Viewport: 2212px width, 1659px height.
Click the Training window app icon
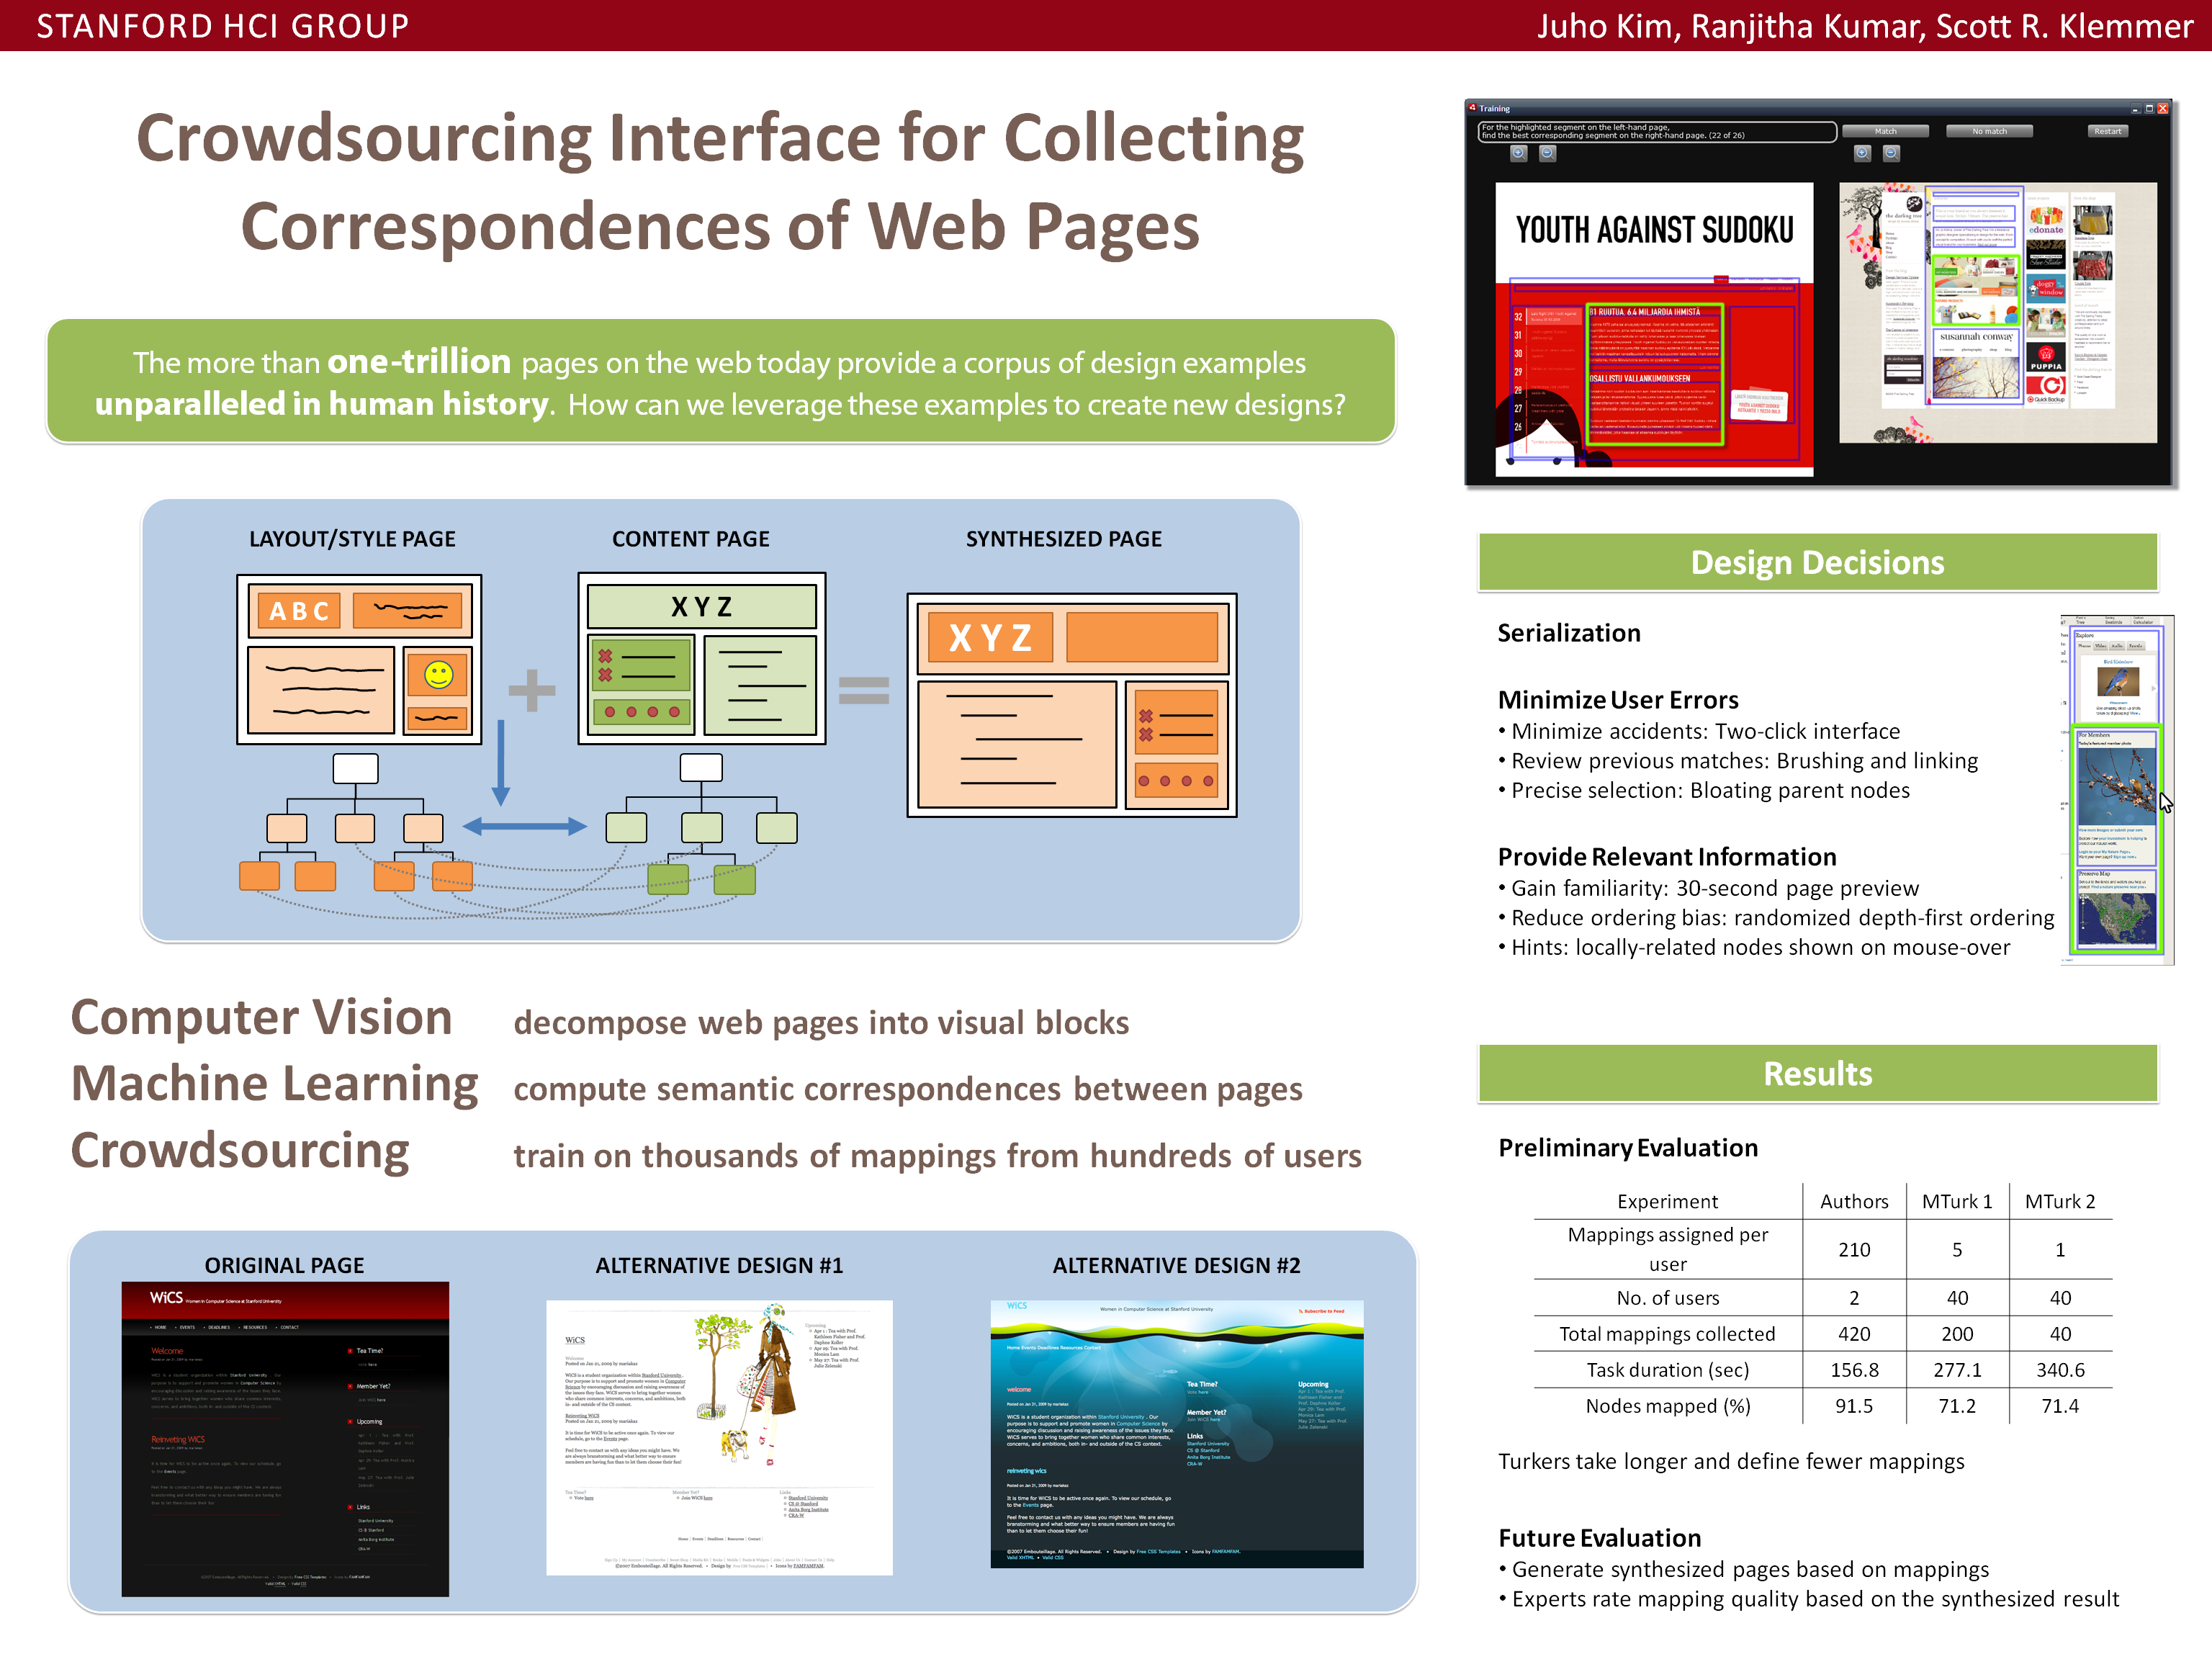(x=1473, y=108)
